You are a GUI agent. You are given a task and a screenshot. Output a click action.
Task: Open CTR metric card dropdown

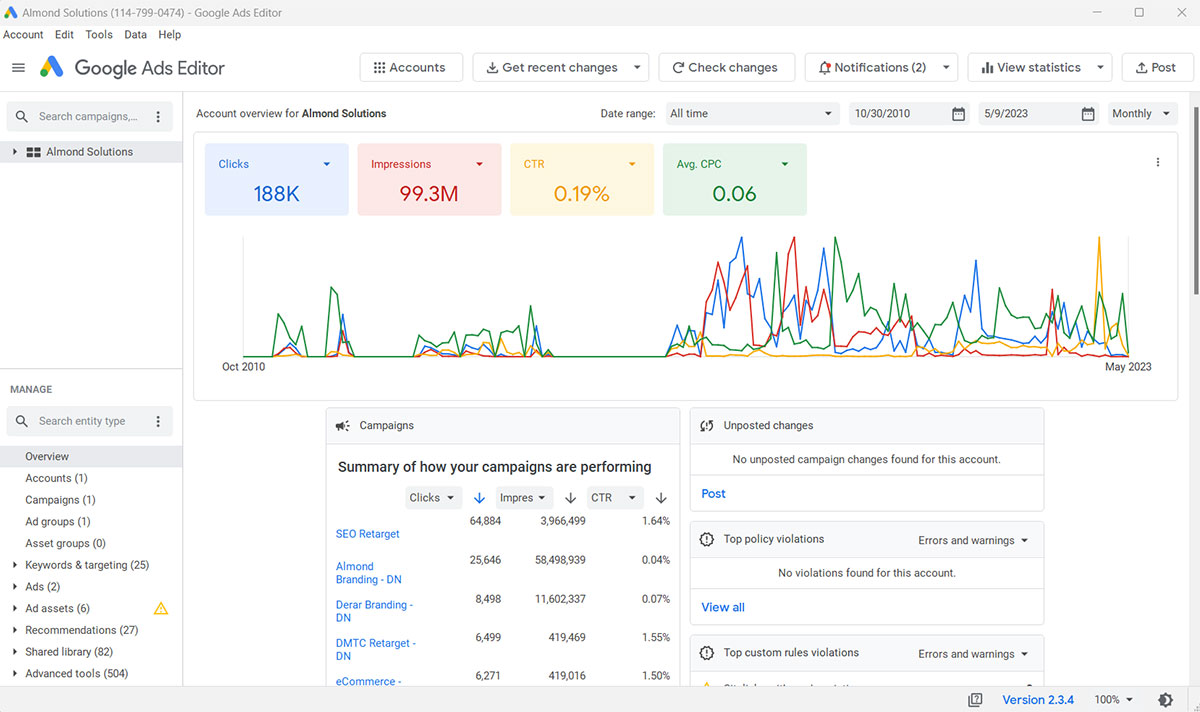pos(632,164)
